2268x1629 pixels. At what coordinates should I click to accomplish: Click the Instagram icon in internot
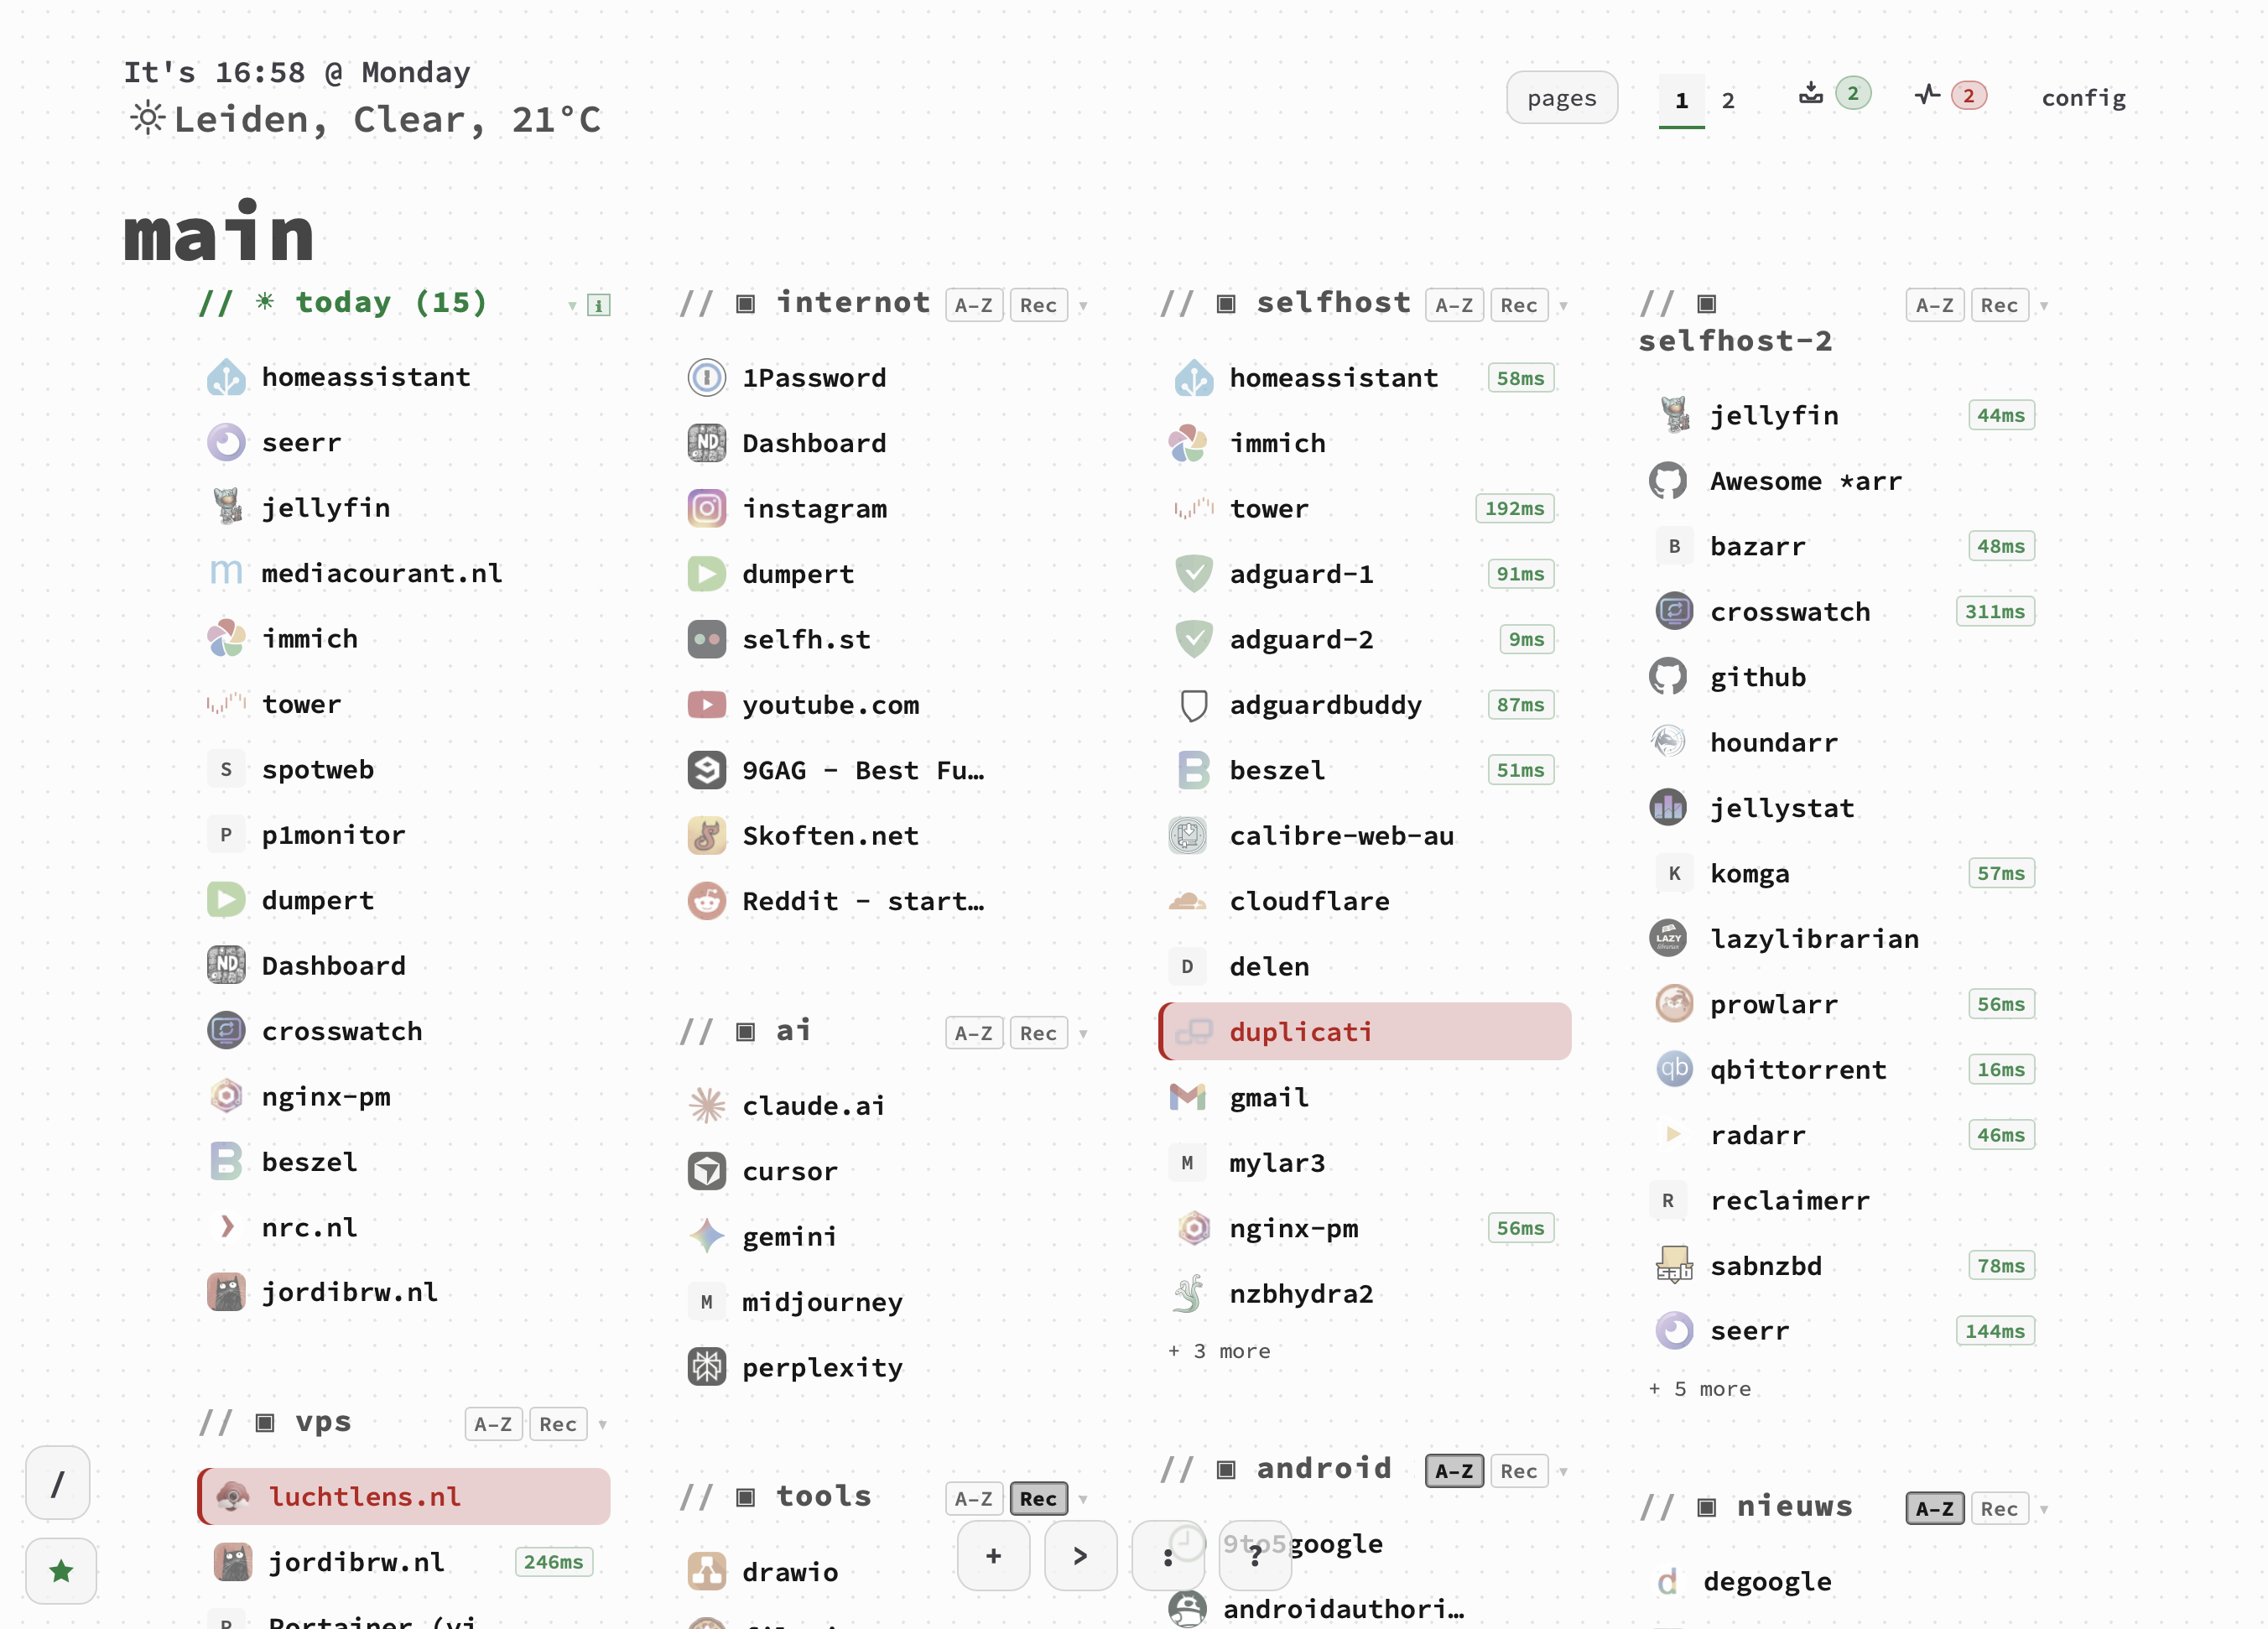click(x=706, y=508)
